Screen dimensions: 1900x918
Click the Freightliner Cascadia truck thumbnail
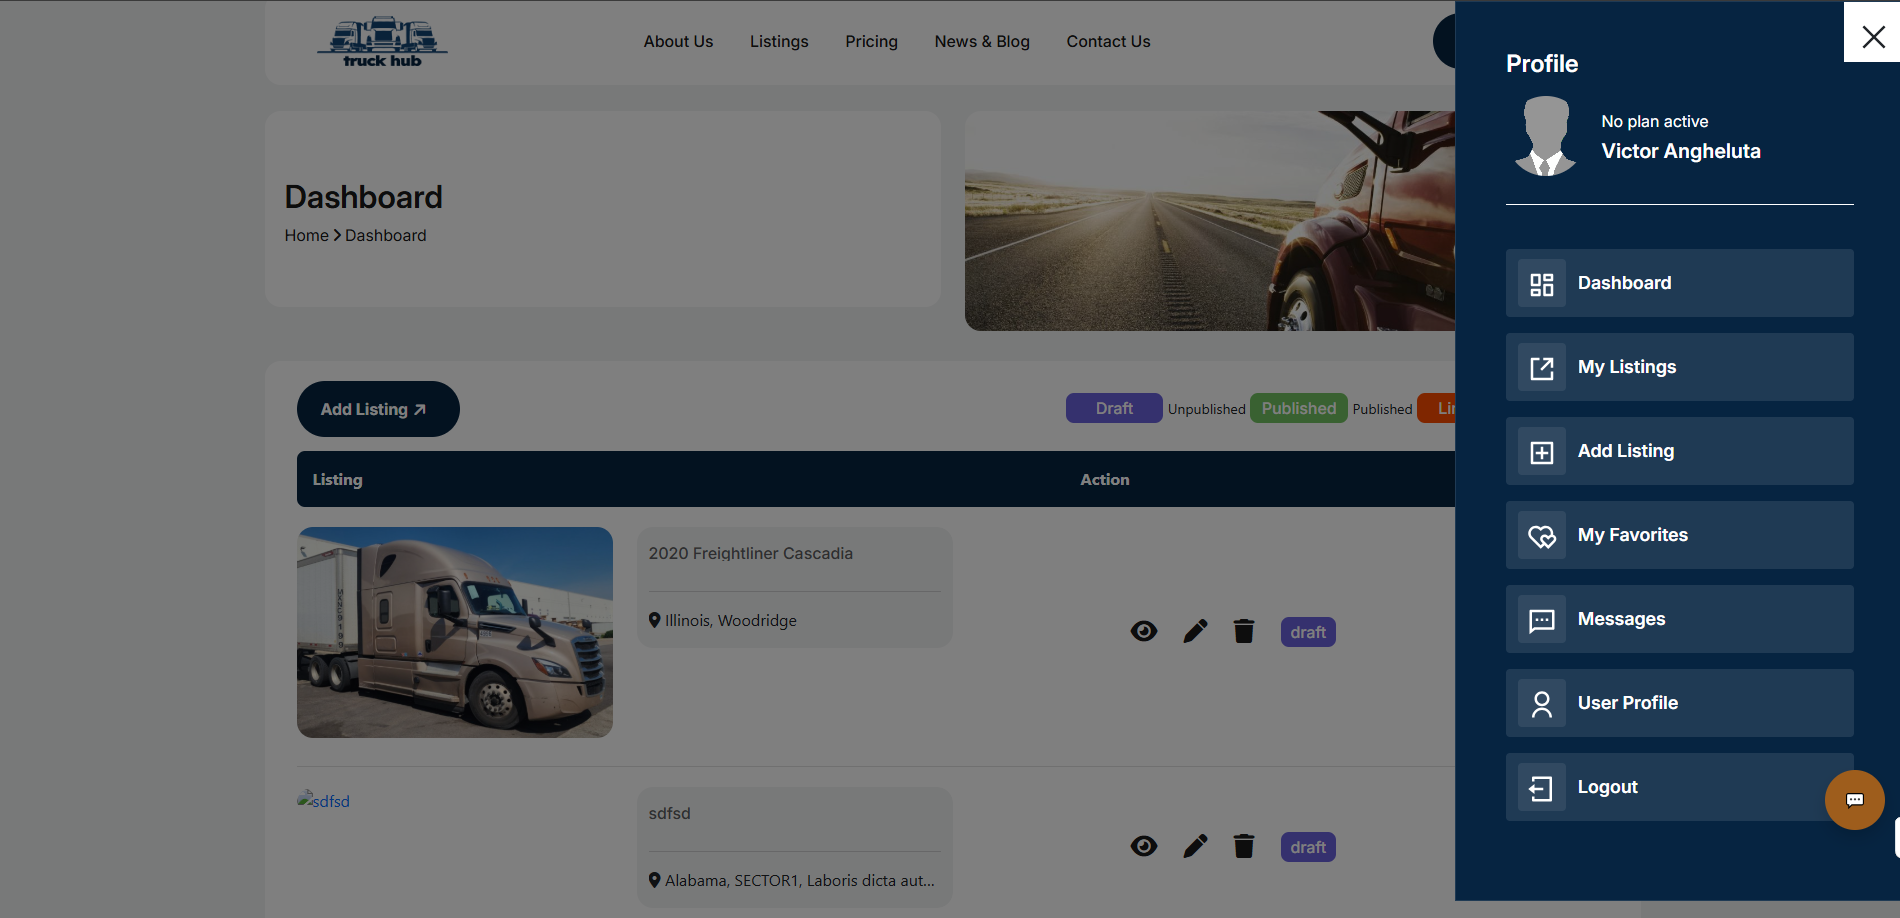[455, 632]
